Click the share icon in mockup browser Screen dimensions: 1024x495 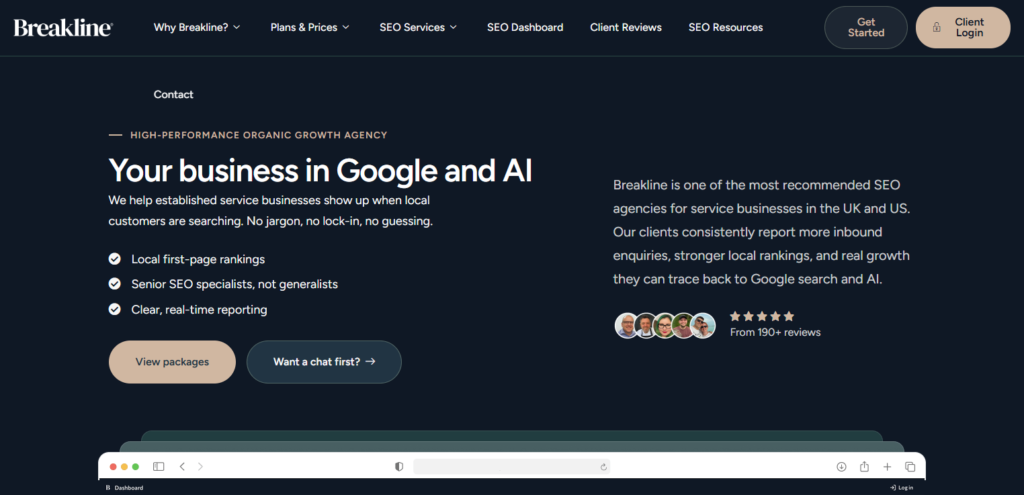pos(864,466)
